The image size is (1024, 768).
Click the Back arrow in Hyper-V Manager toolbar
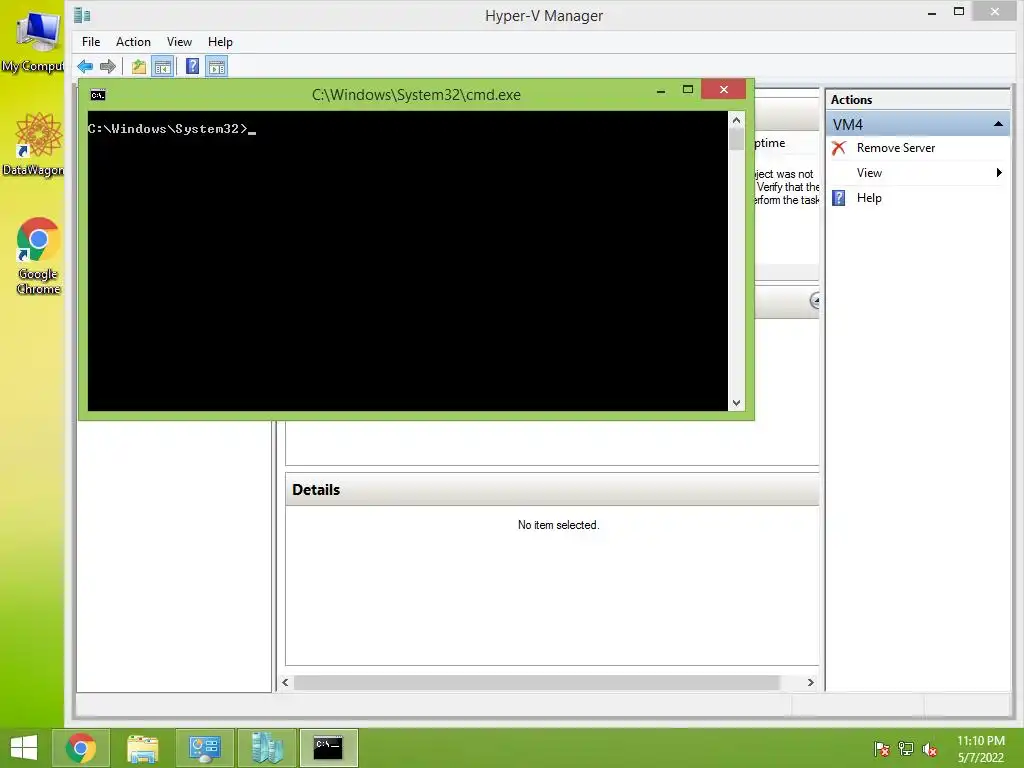[85, 67]
